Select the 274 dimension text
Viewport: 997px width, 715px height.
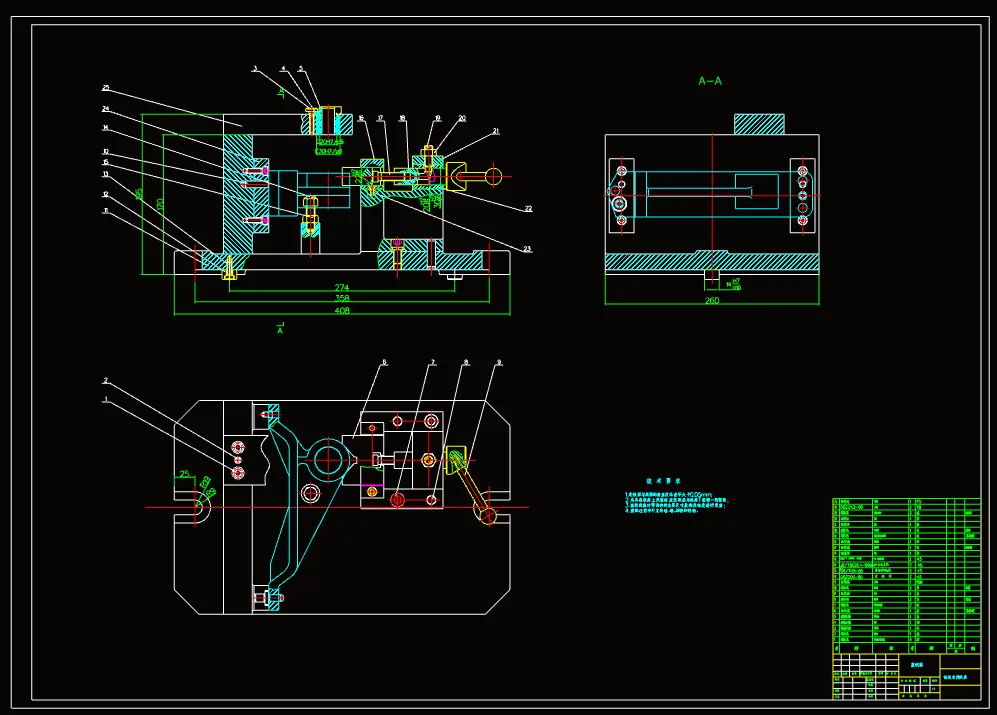(342, 288)
